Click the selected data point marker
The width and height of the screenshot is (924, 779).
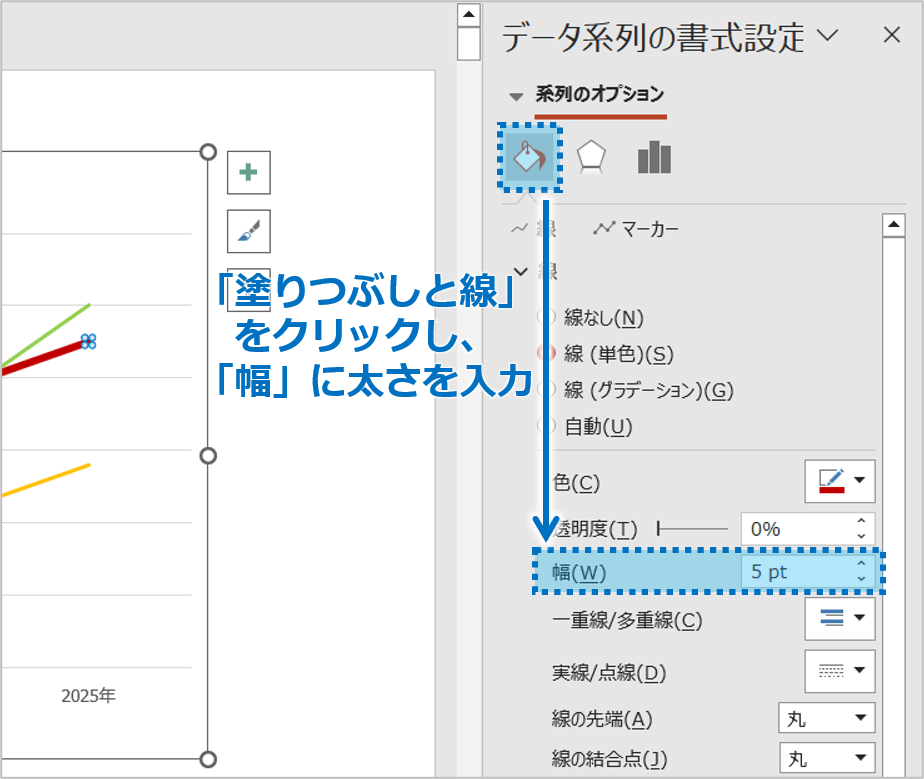88,341
